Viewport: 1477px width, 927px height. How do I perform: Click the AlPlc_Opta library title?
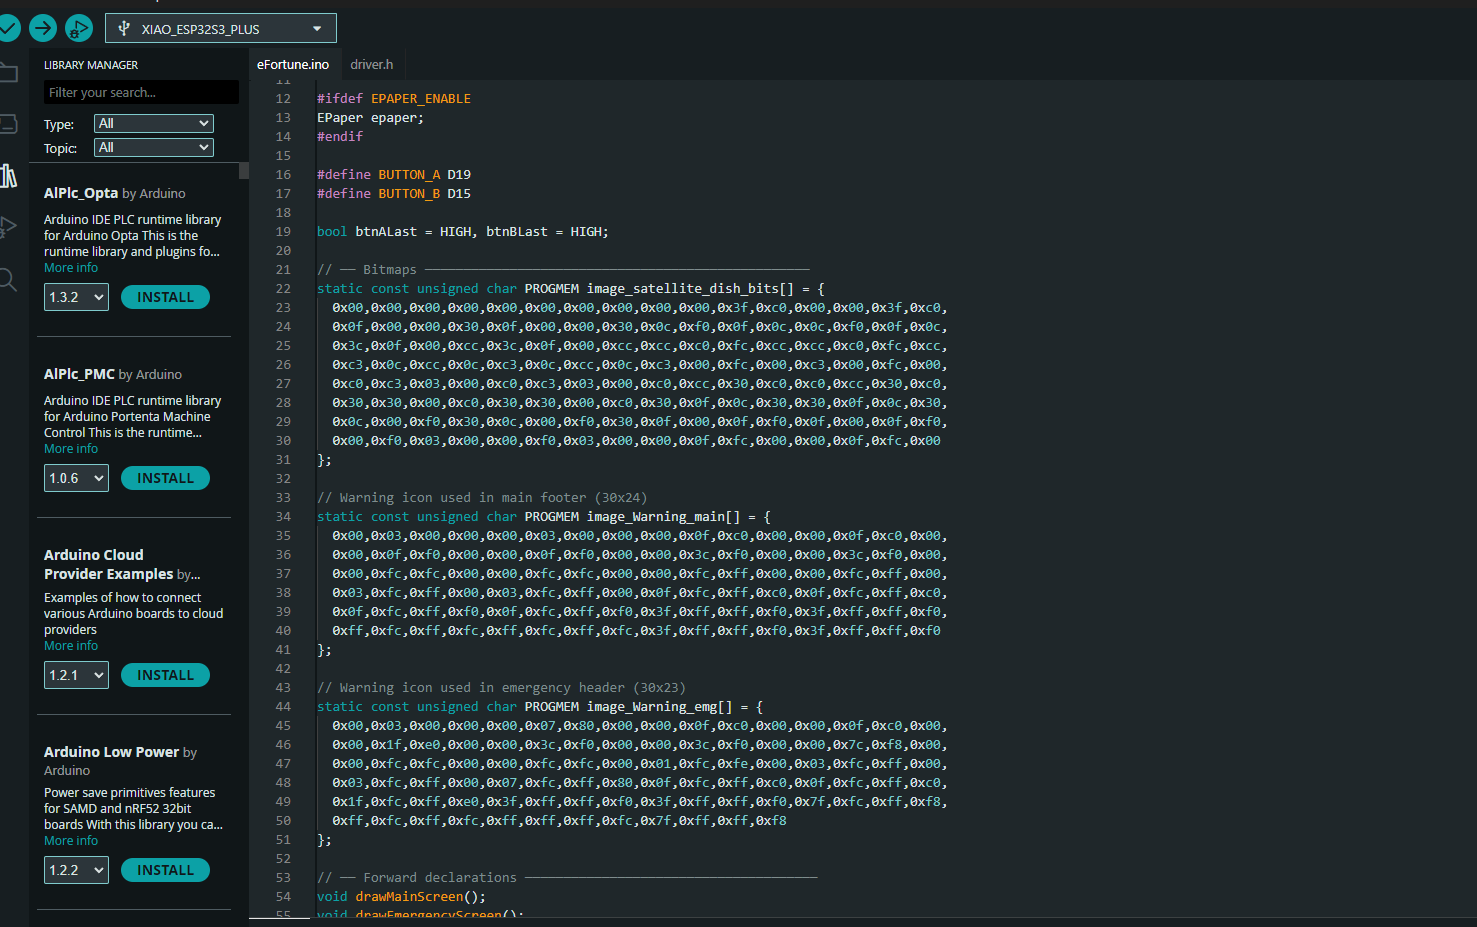tap(81, 193)
